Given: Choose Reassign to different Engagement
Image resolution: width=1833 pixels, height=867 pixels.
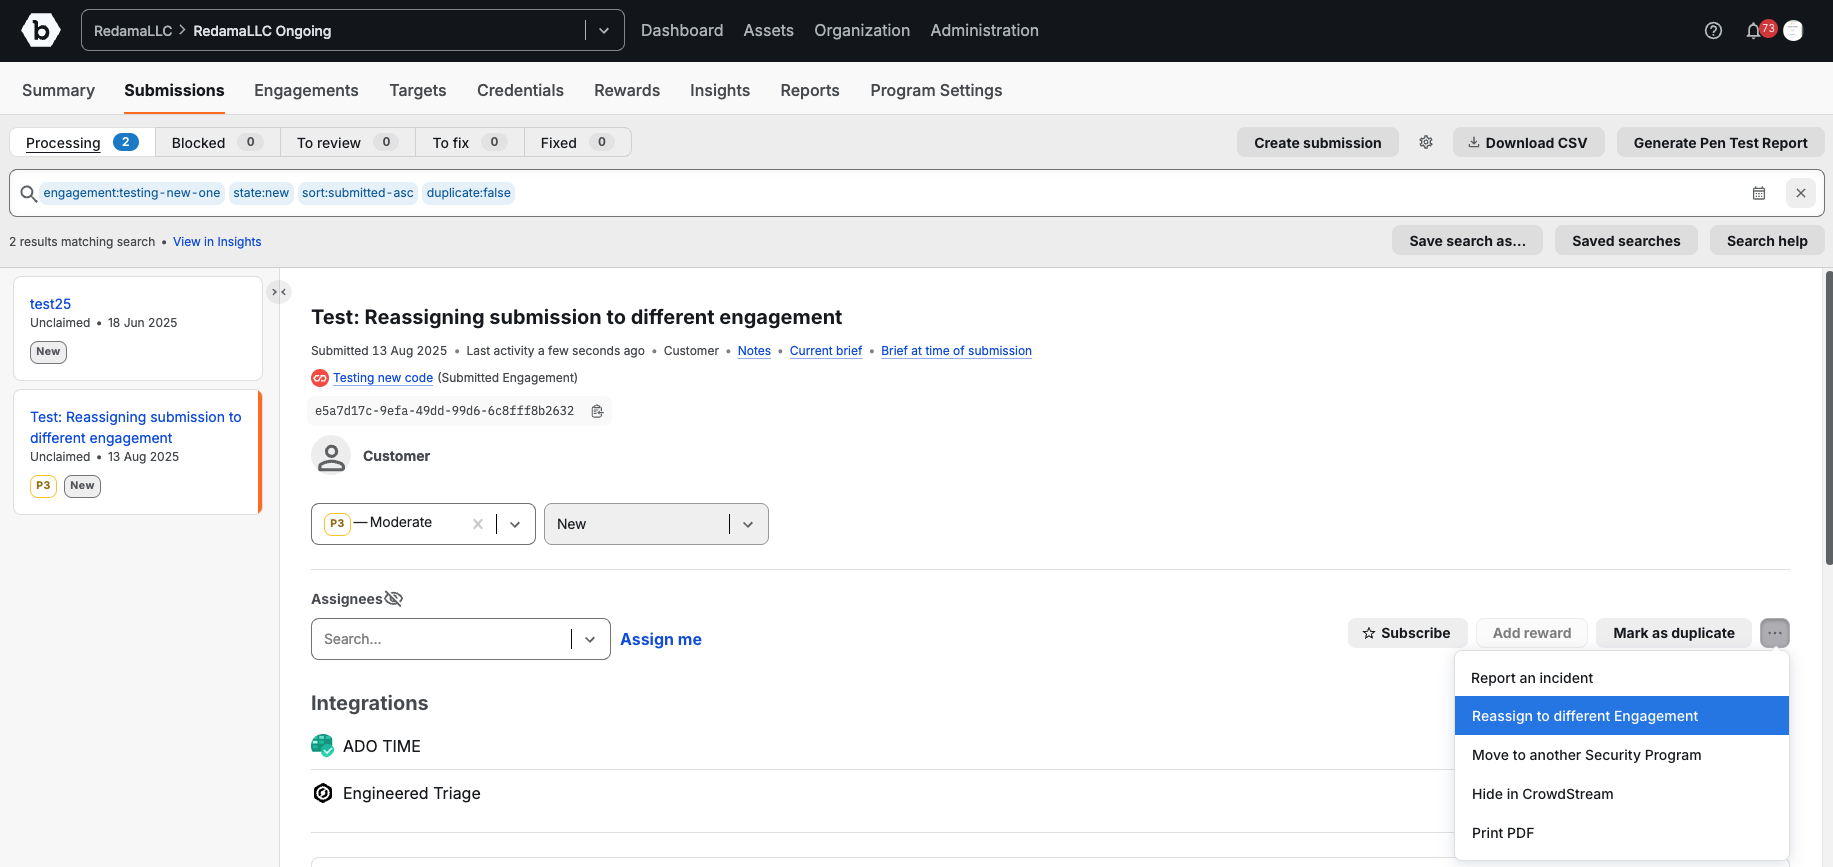Looking at the screenshot, I should tap(1622, 716).
